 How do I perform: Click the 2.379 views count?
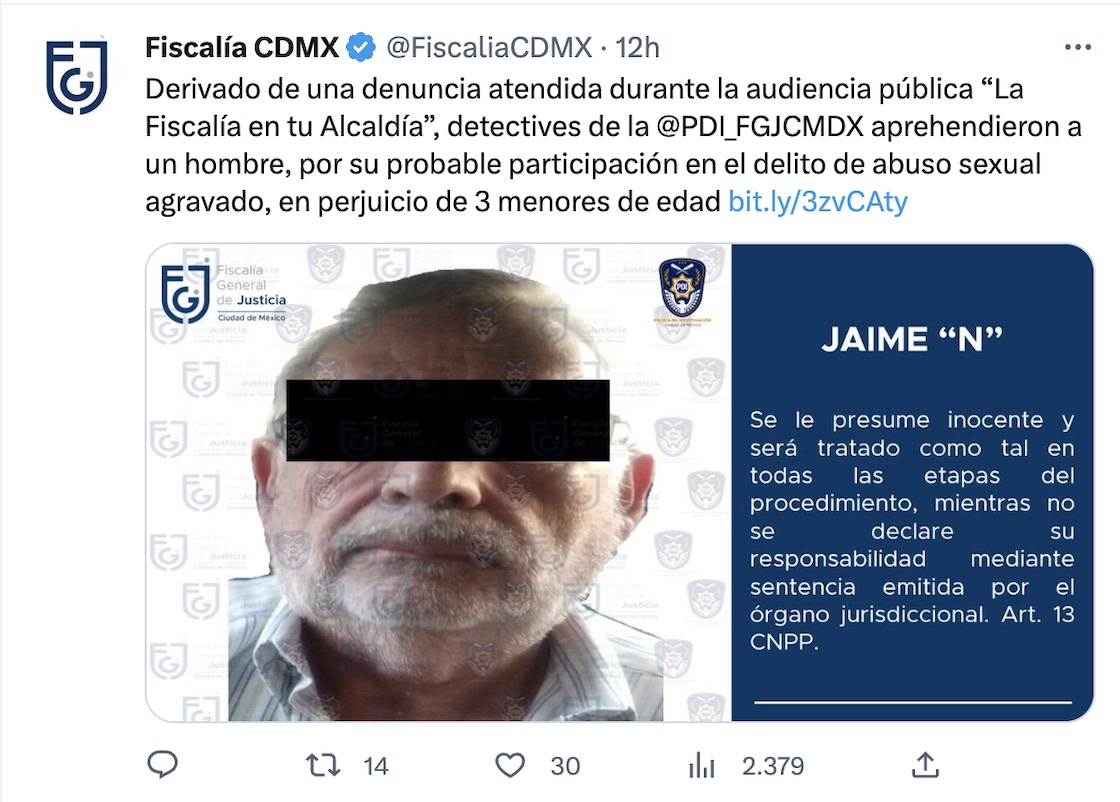(773, 766)
